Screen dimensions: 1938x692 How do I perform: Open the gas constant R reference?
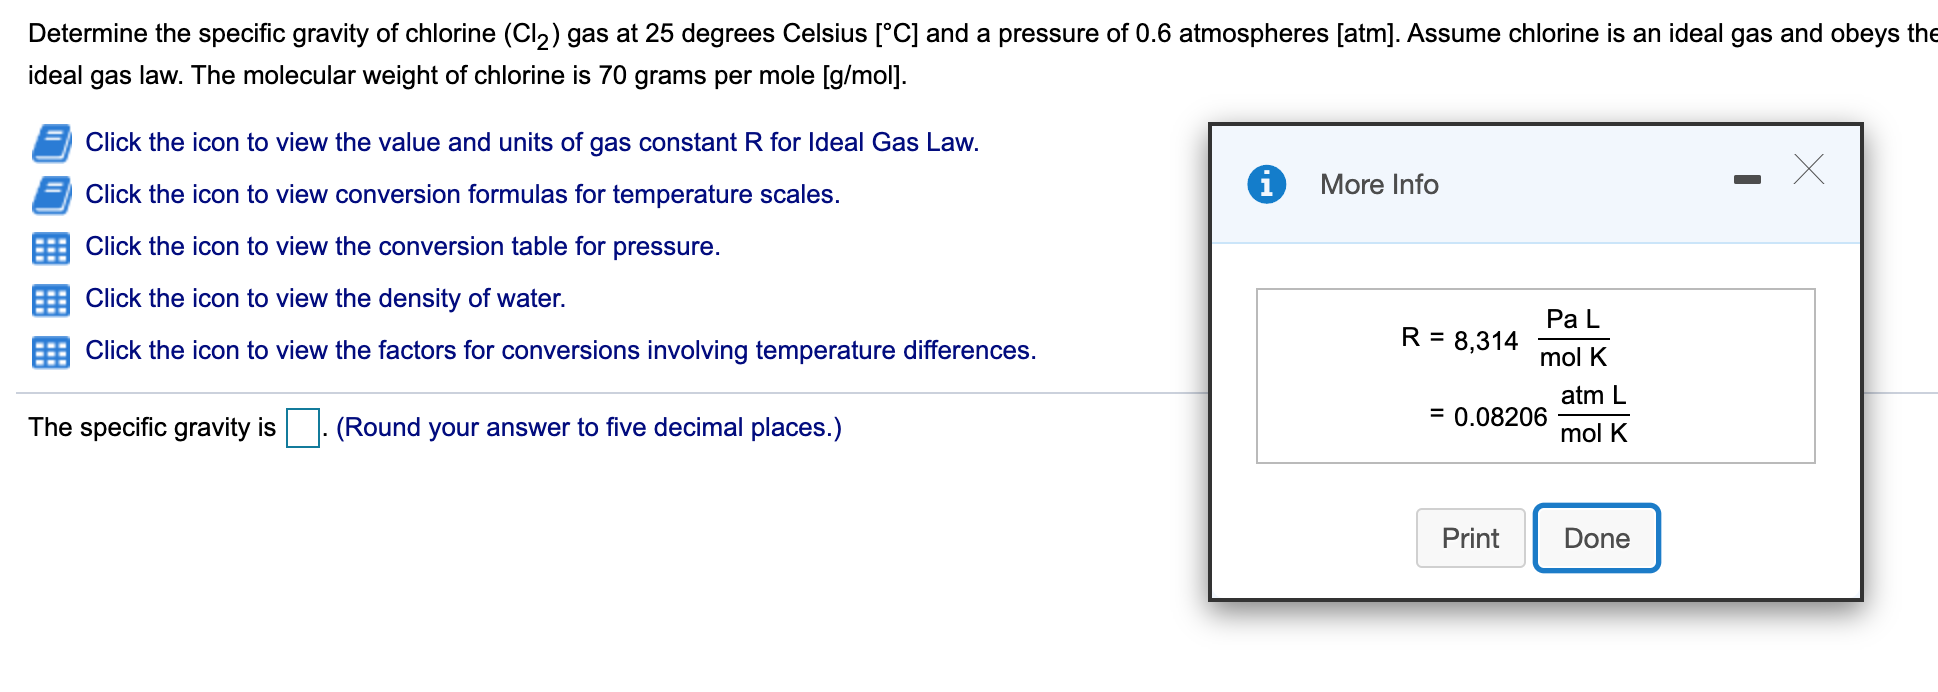pos(531,143)
